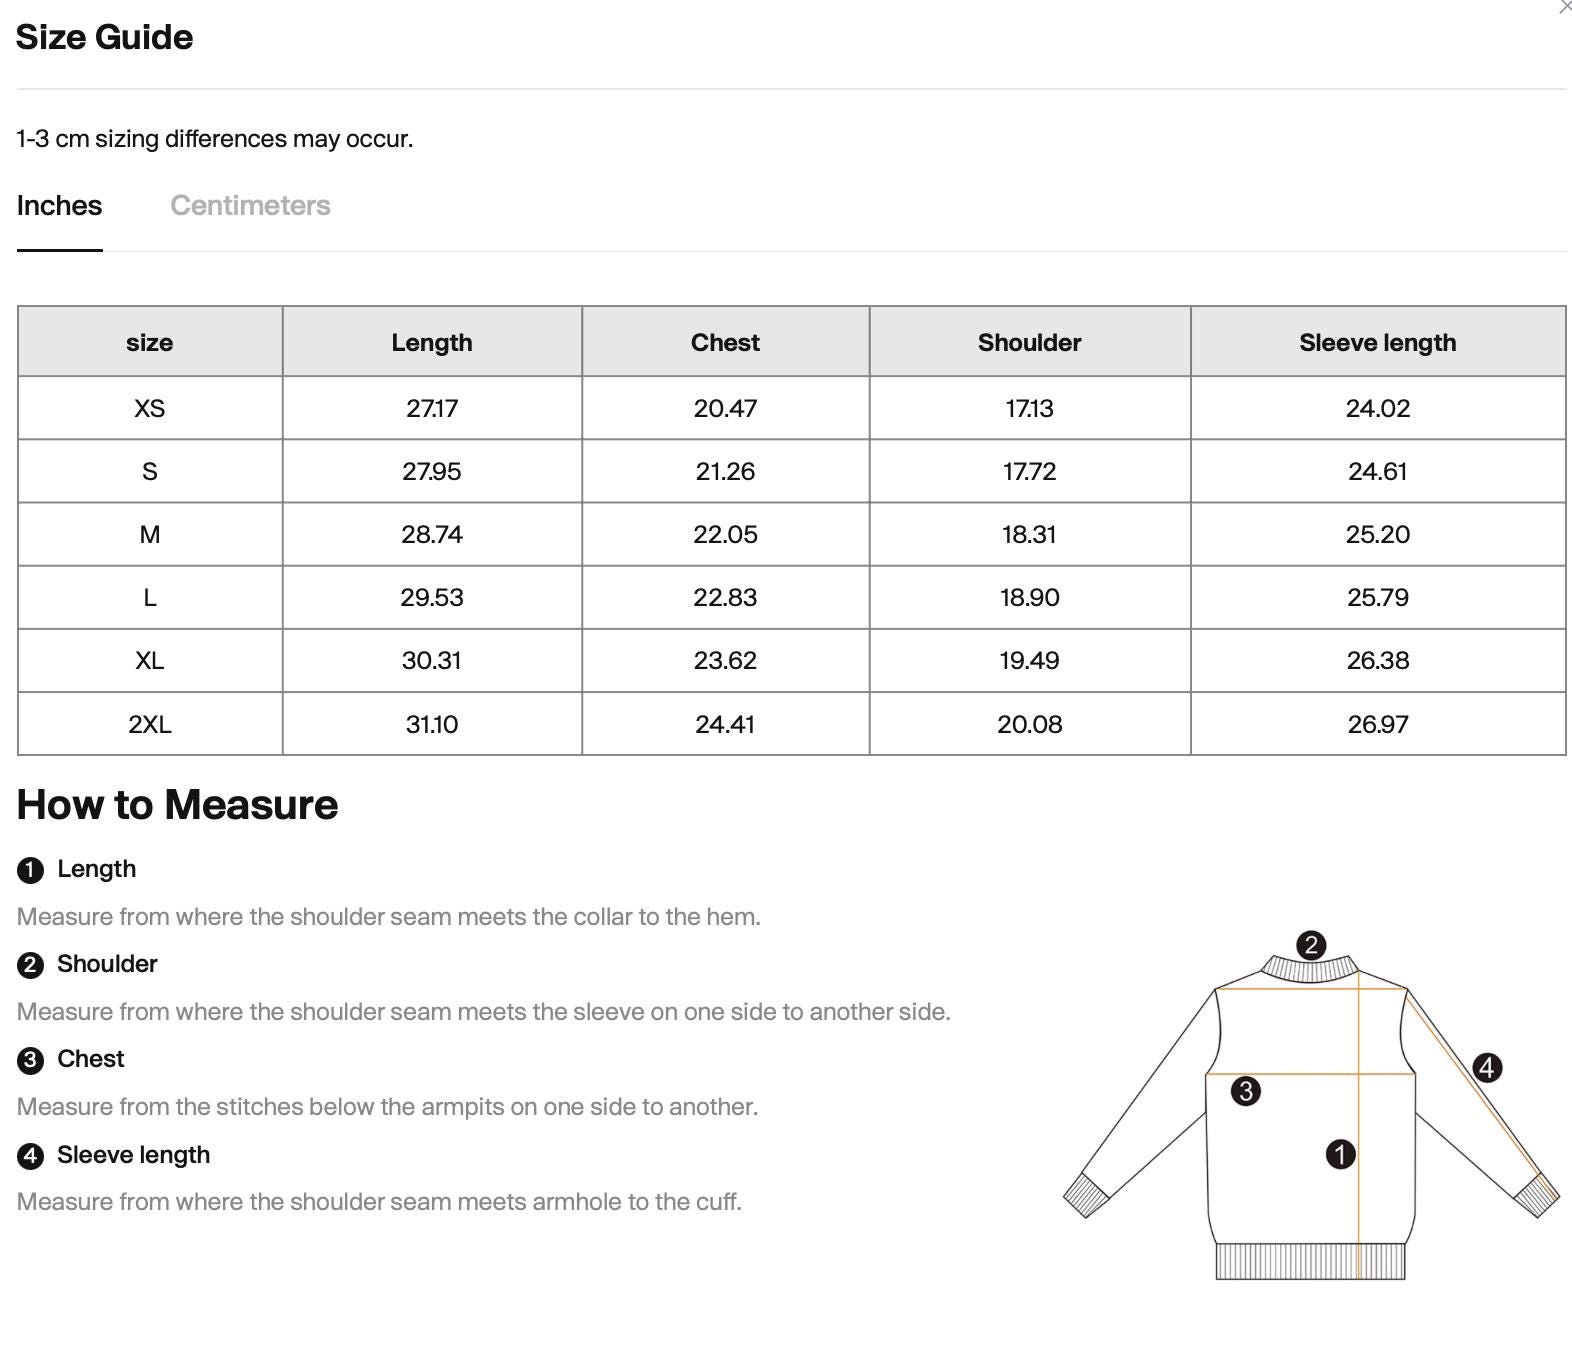Click marker 1 on the sweater body diagram
1572x1348 pixels.
click(x=1340, y=1154)
